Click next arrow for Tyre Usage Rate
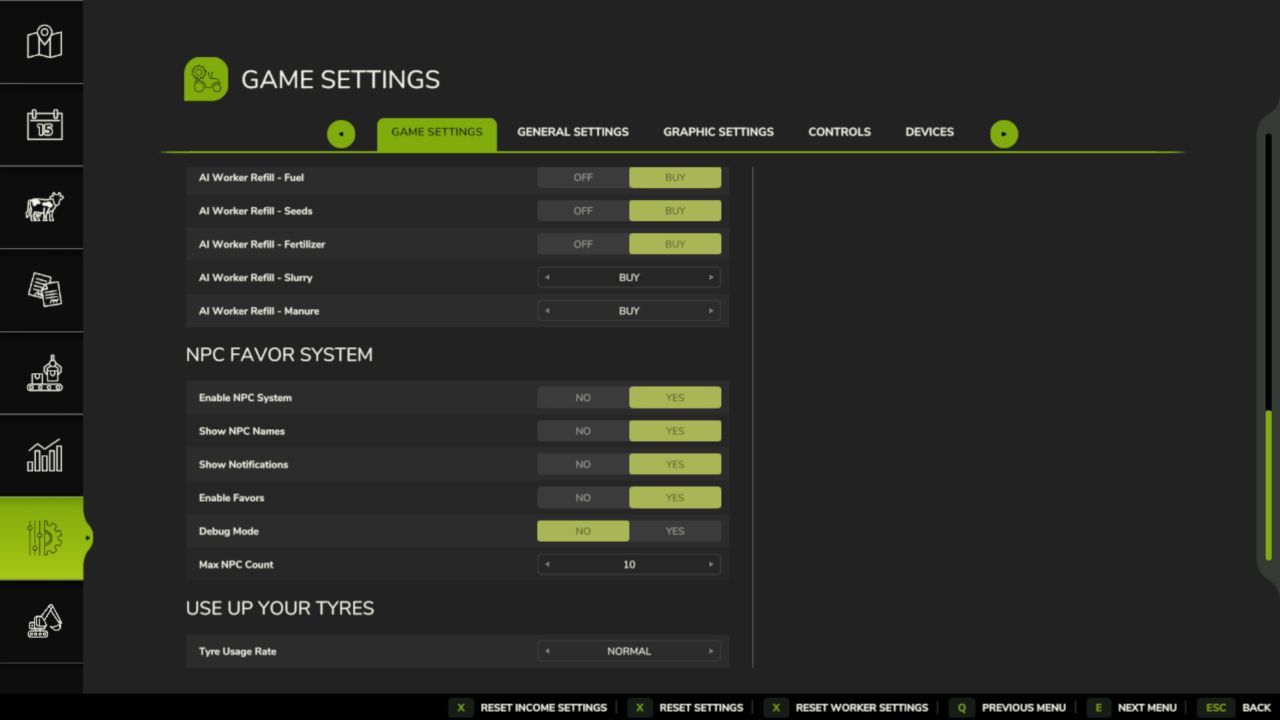Viewport: 1280px width, 720px height. pos(711,651)
